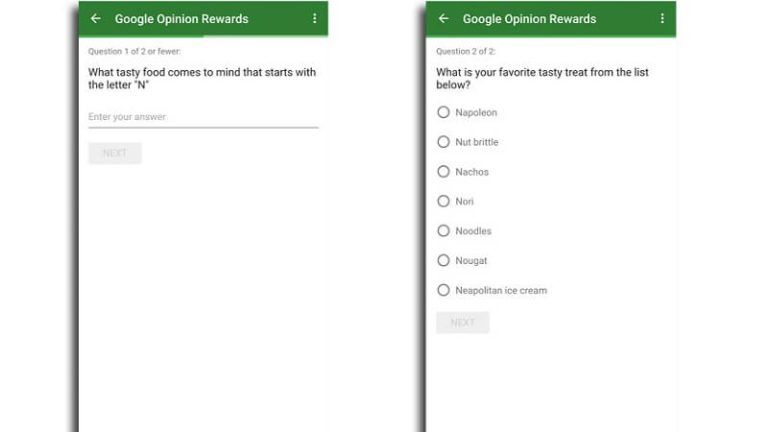
Task: Click the question about letter N food
Action: tap(202, 78)
